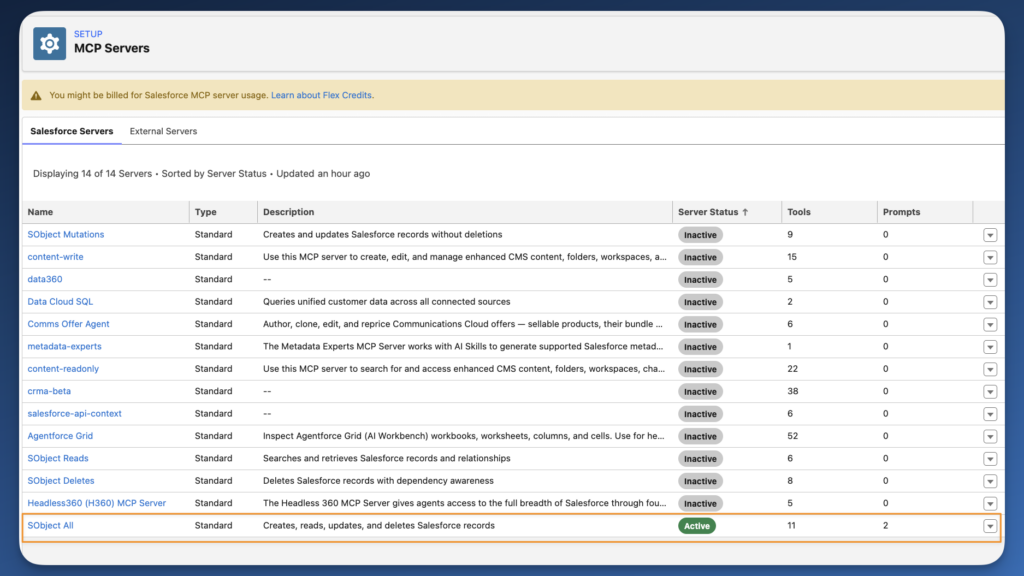Show actions menu for Agentforce Grid row
This screenshot has height=576, width=1024.
(x=990, y=436)
